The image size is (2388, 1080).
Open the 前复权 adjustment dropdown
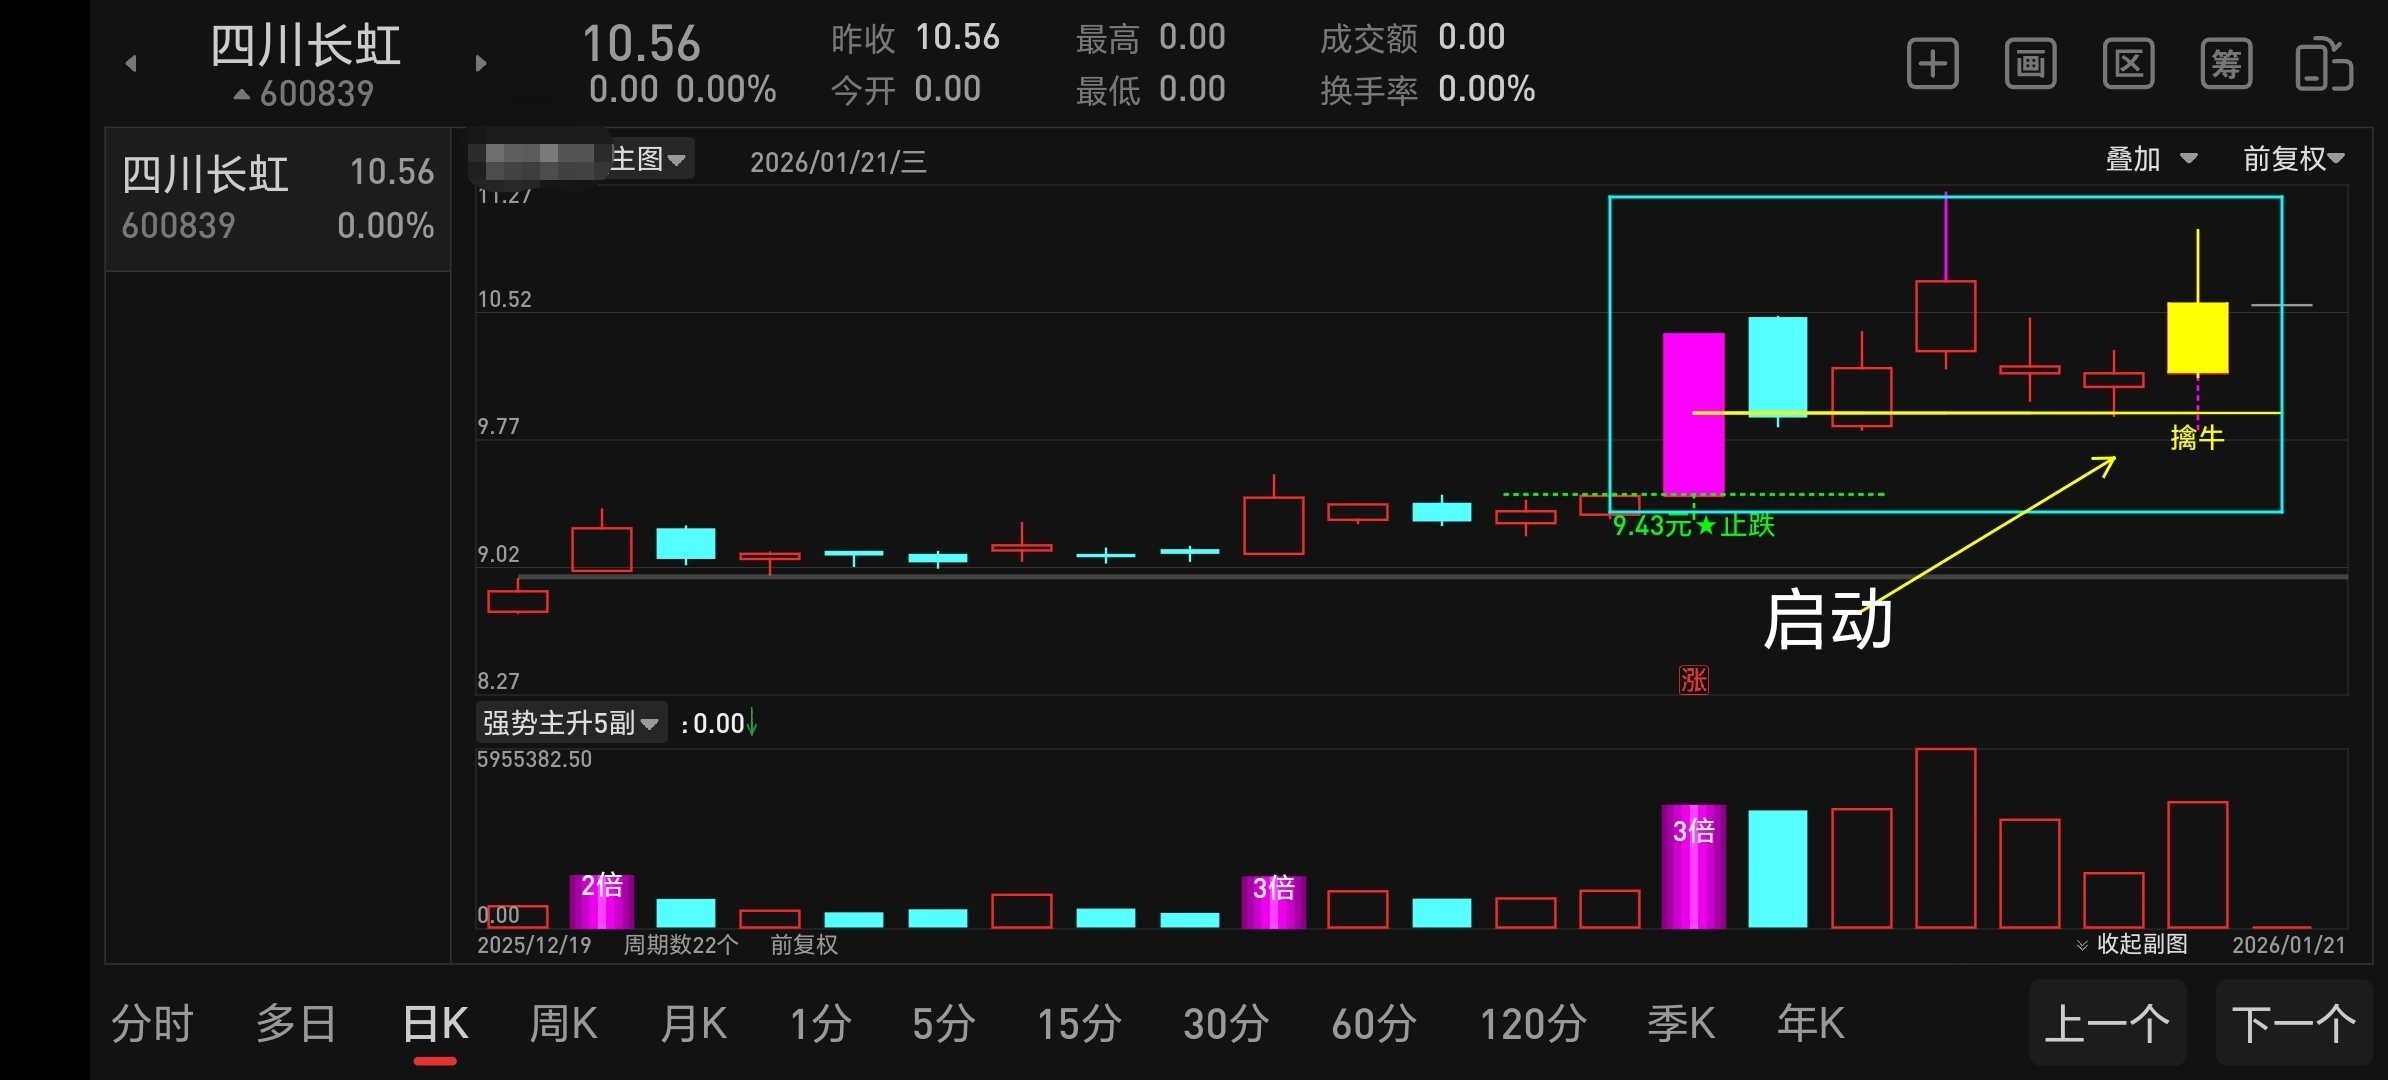pyautogui.click(x=2292, y=159)
